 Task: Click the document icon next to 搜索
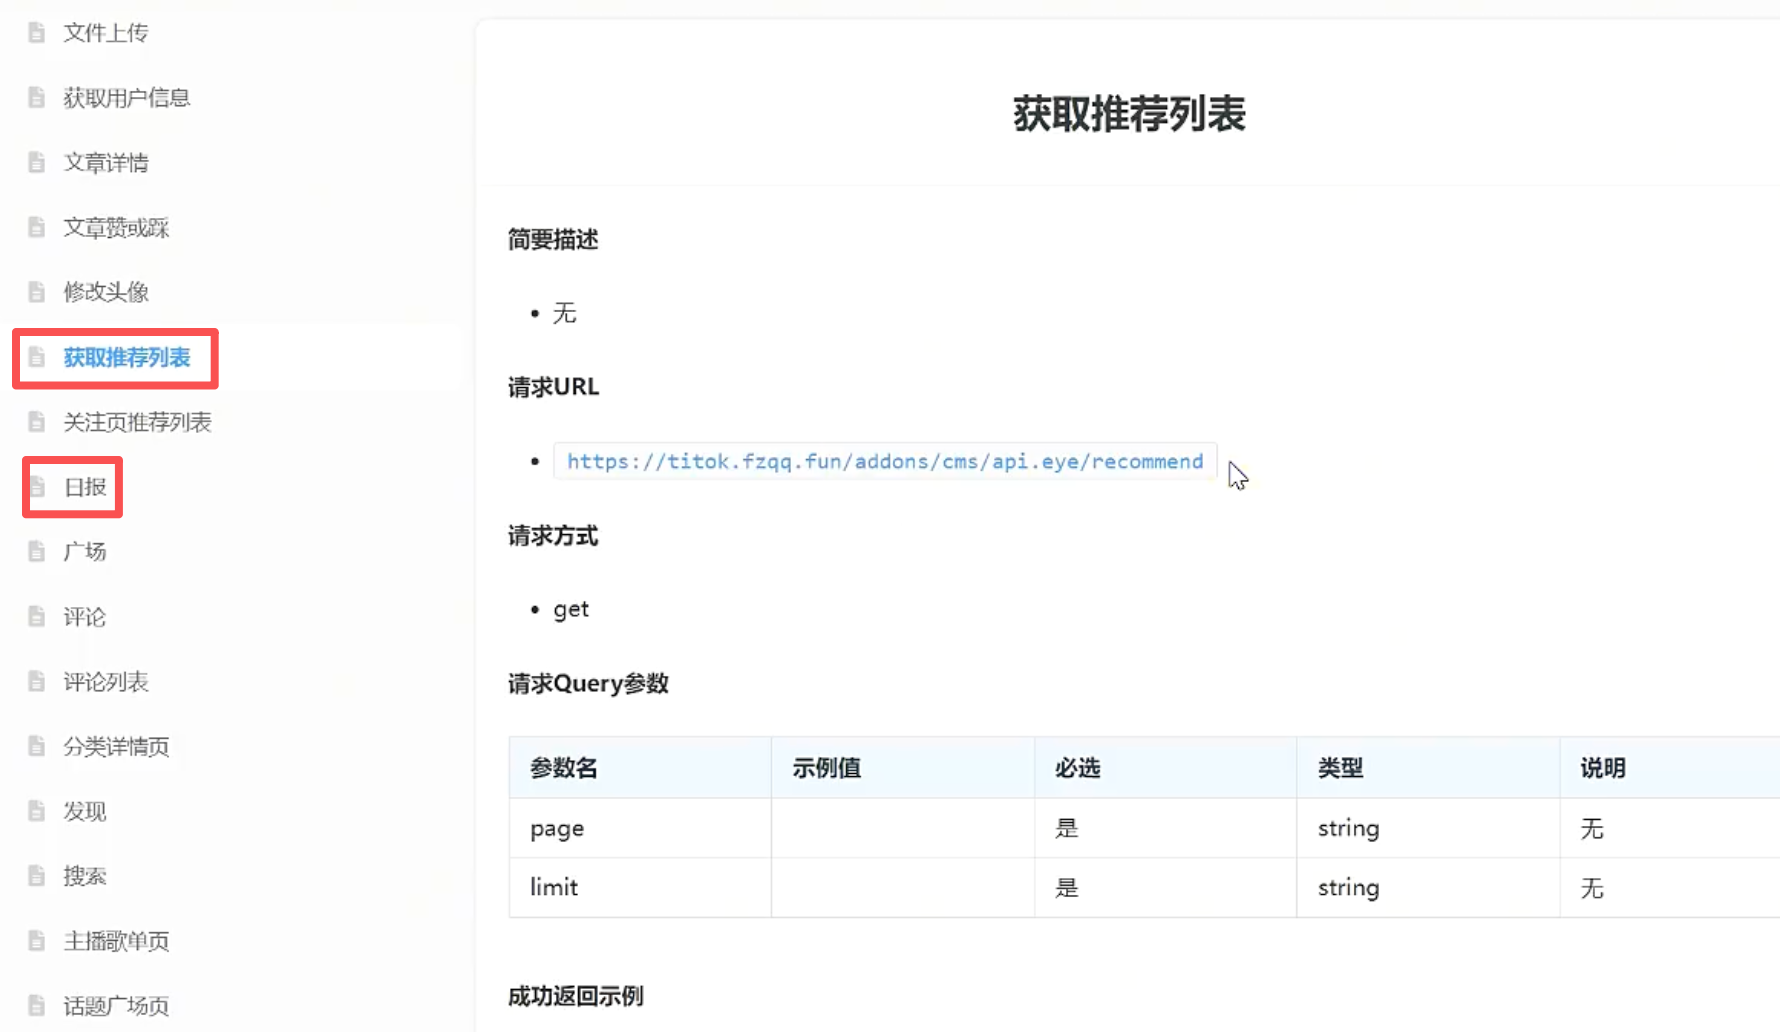pos(35,875)
